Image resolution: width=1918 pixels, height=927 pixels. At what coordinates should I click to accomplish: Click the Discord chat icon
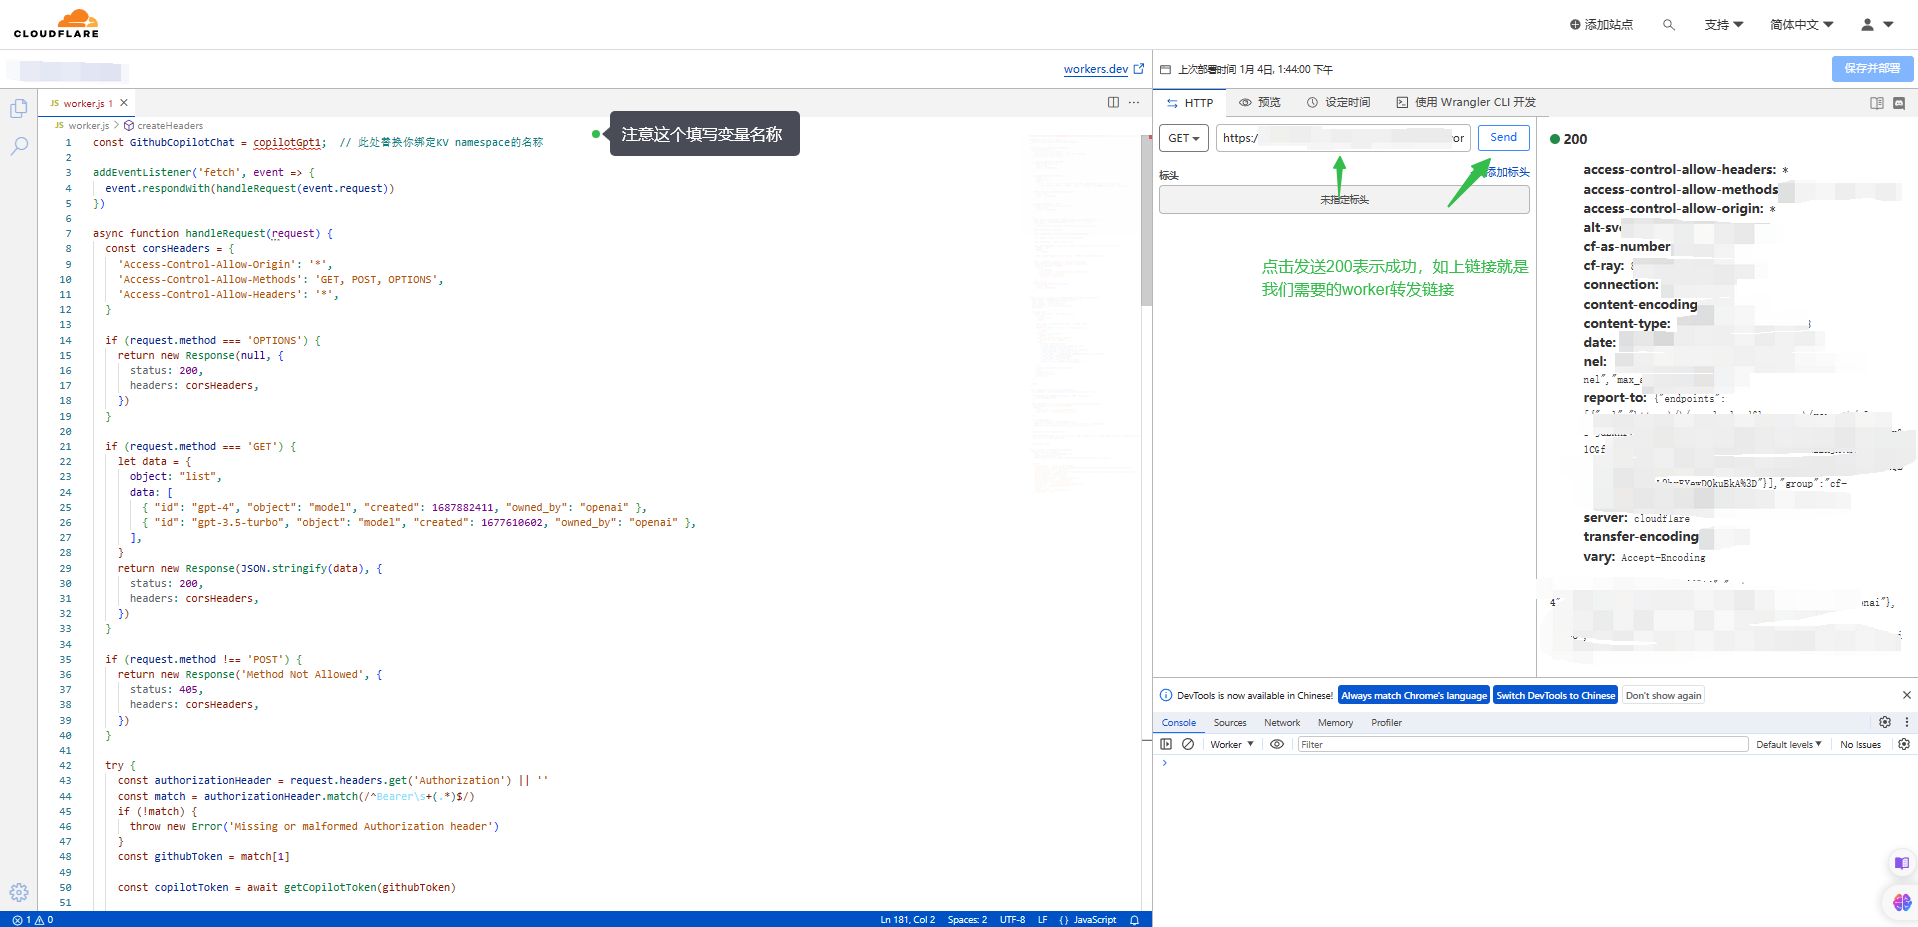1899,103
